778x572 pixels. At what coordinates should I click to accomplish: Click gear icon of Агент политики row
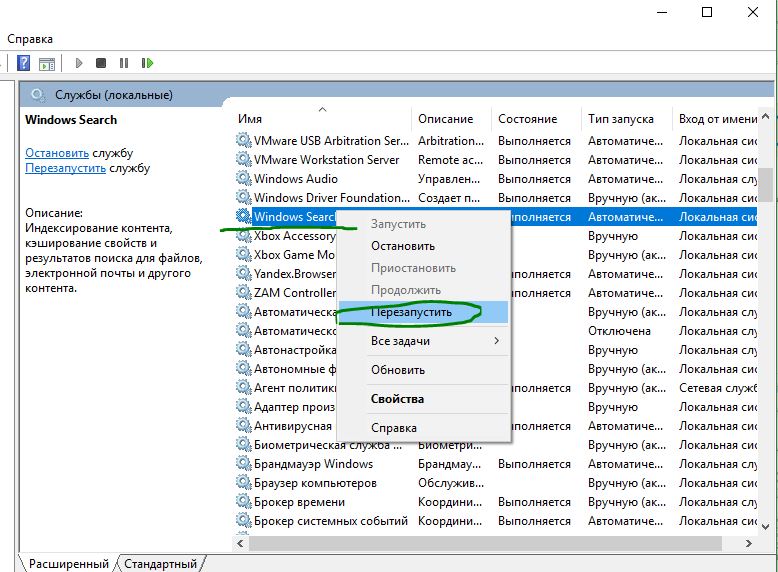[x=243, y=387]
